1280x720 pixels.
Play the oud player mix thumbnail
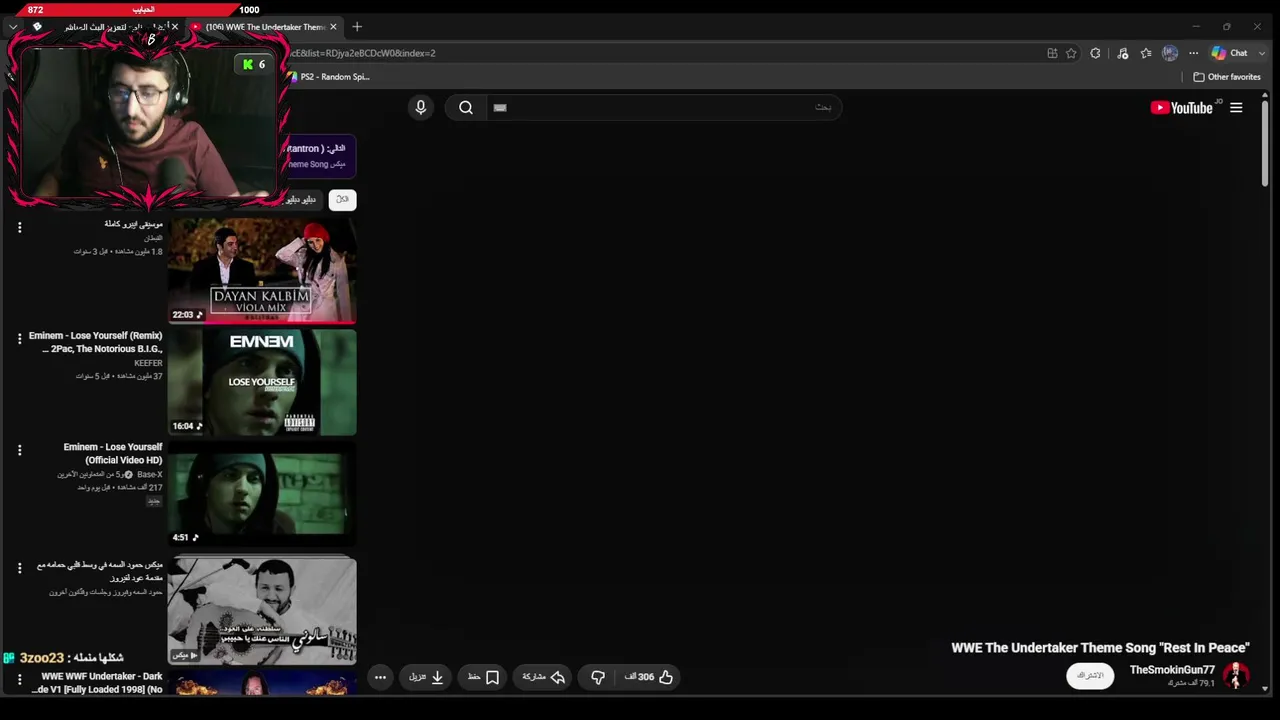point(262,611)
